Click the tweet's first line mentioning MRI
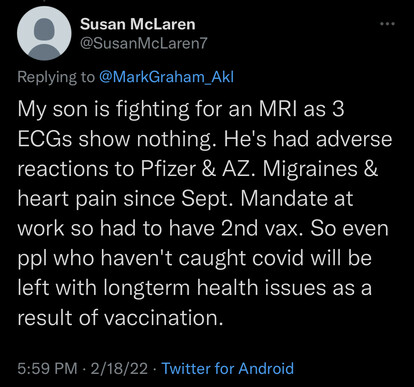Viewport: 414px width, 387px height. pos(181,110)
